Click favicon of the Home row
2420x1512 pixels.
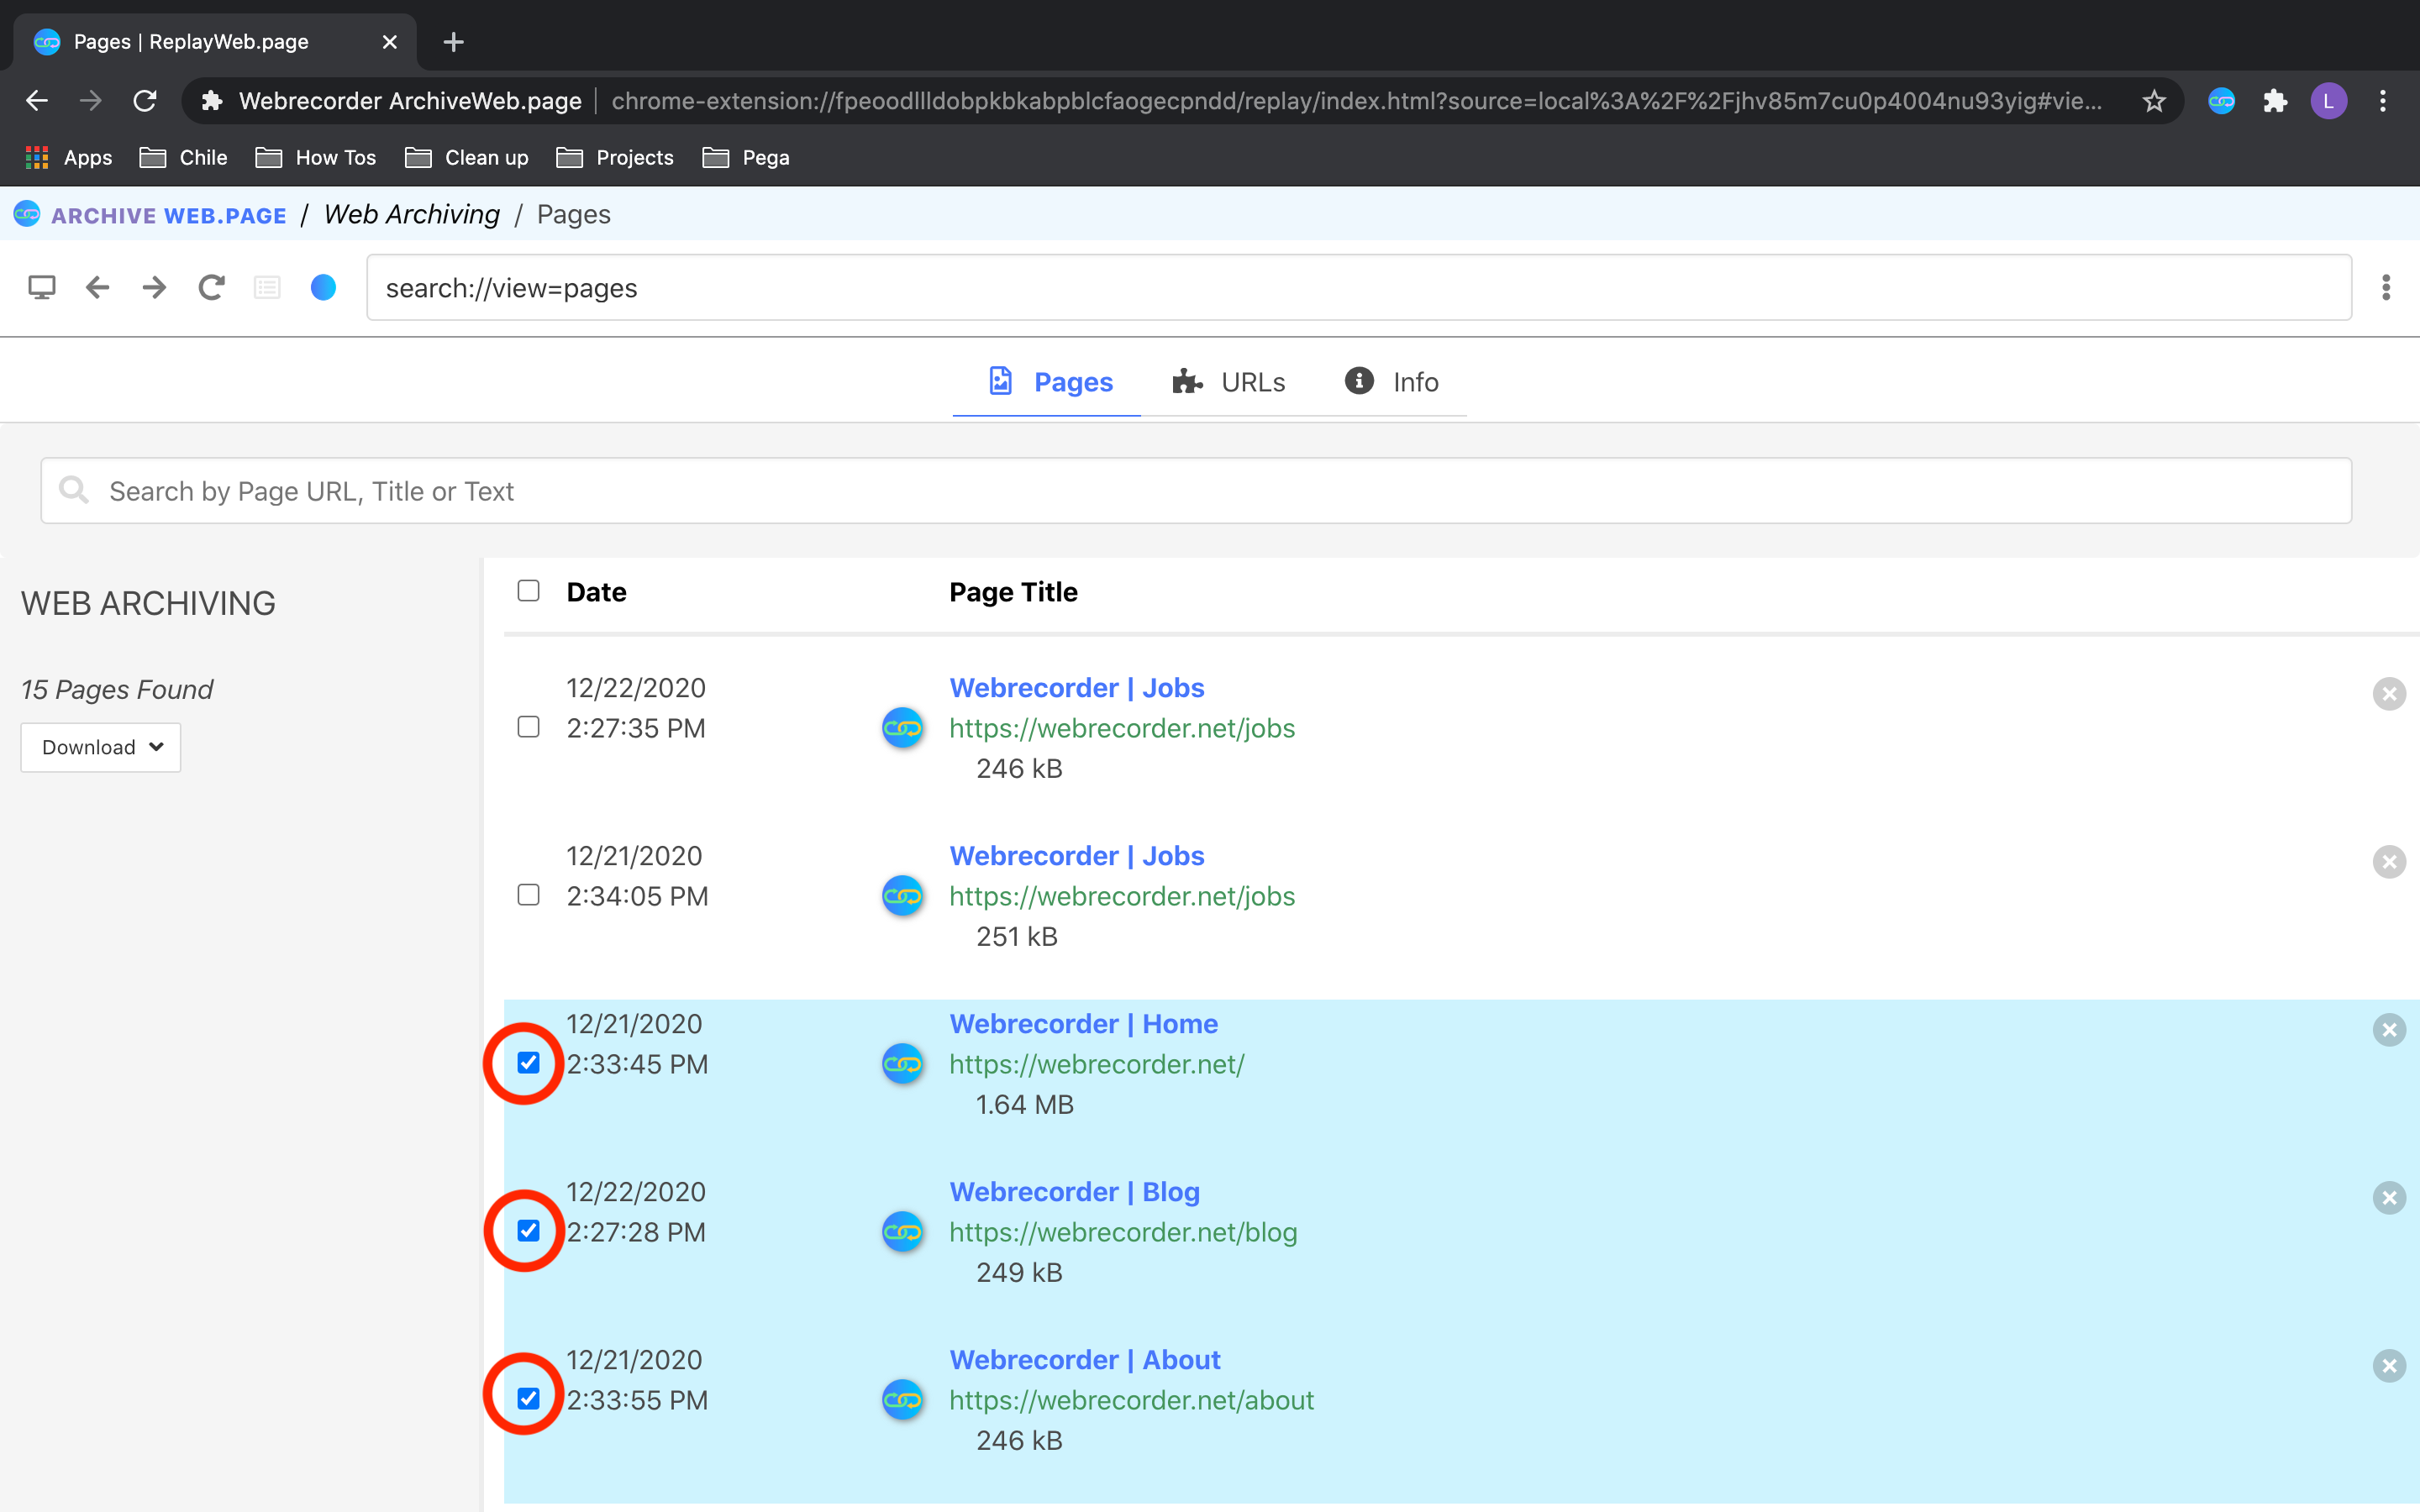tap(902, 1064)
